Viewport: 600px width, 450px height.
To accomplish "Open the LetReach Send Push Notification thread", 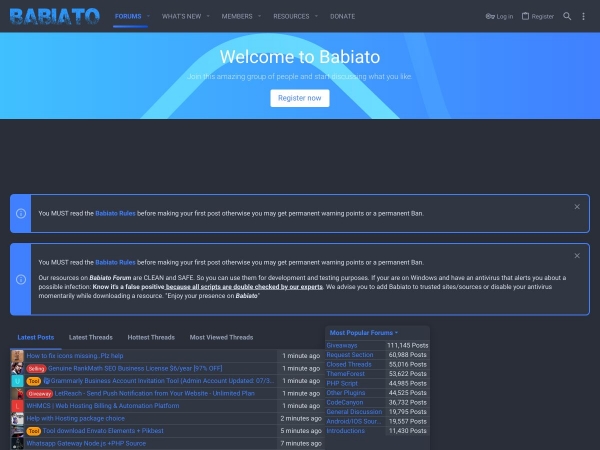I will point(155,393).
